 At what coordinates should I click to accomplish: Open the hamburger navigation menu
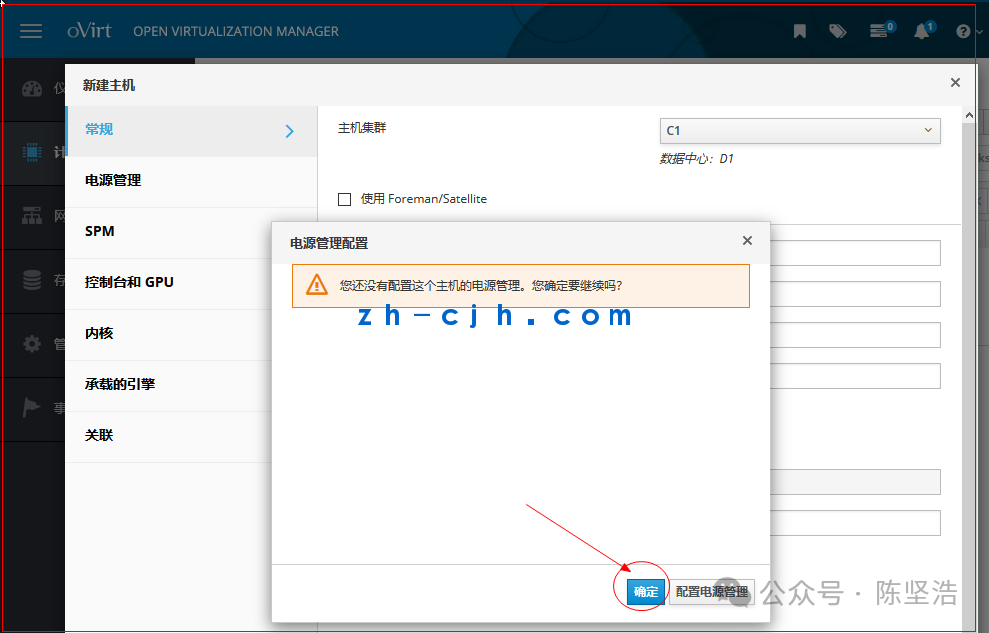[30, 31]
